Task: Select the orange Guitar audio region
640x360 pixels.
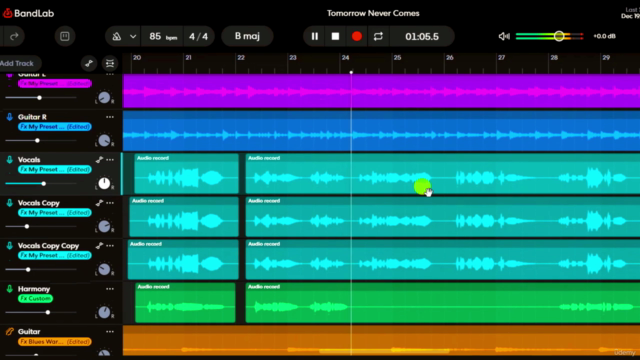Action: [381, 341]
